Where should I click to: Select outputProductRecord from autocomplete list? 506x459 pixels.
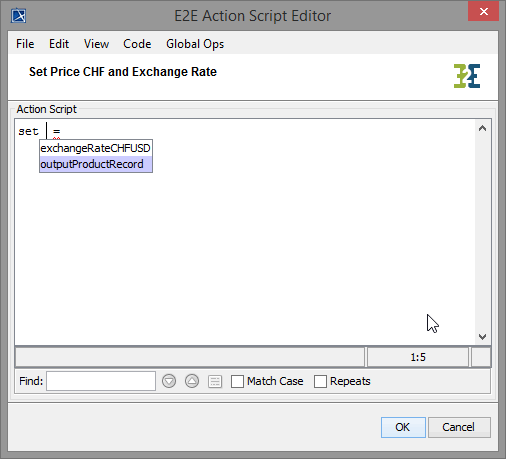(x=96, y=164)
